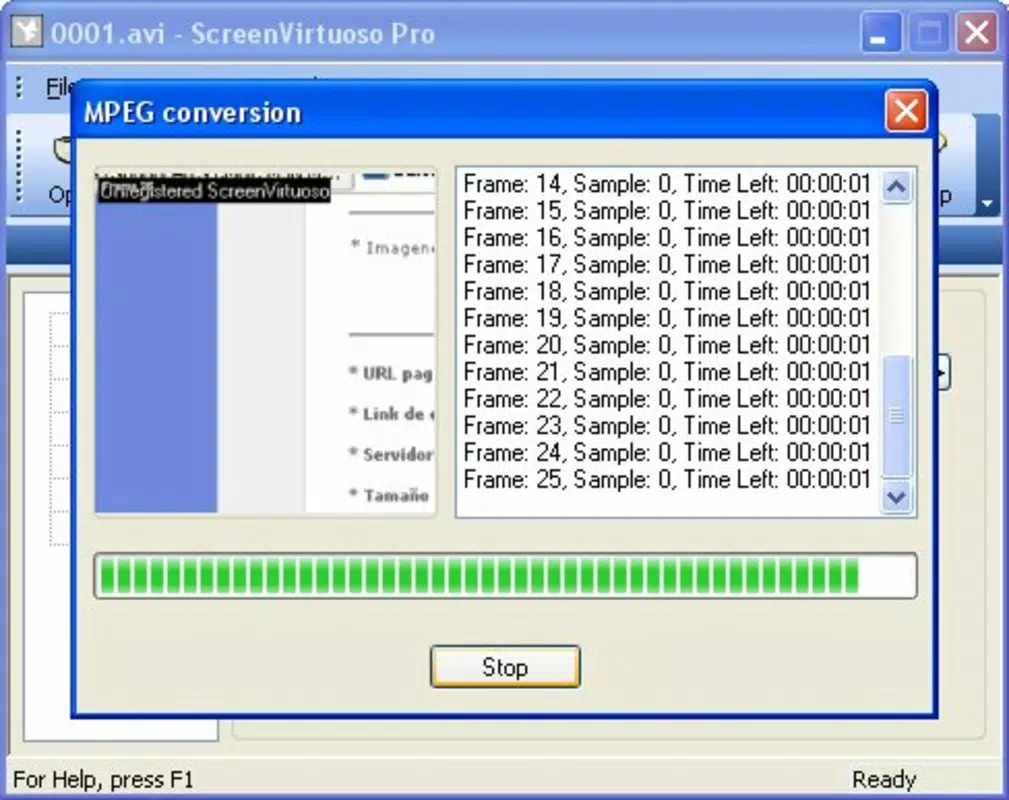Select the Frame: 17 log line
1009x800 pixels.
pyautogui.click(x=667, y=265)
